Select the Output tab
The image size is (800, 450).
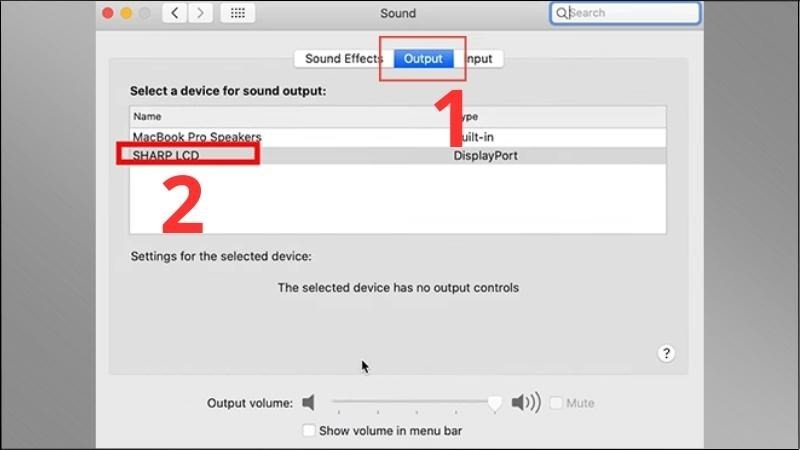click(423, 59)
